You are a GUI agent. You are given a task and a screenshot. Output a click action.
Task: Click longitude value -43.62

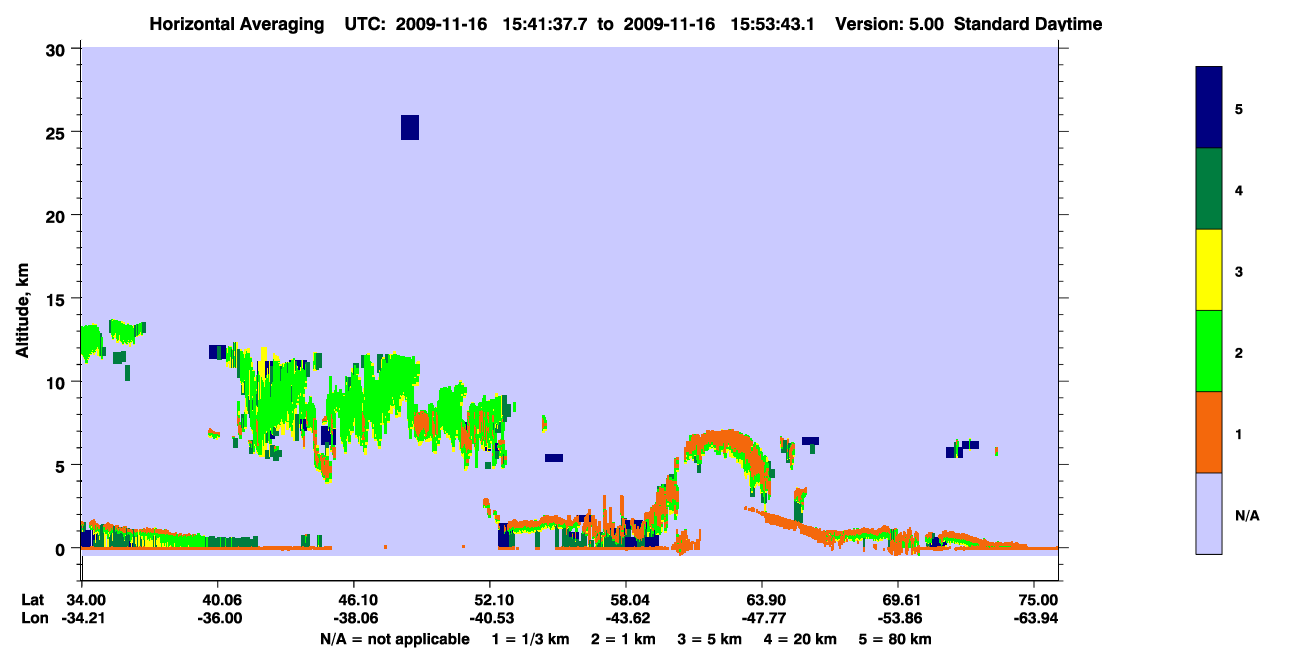[627, 618]
